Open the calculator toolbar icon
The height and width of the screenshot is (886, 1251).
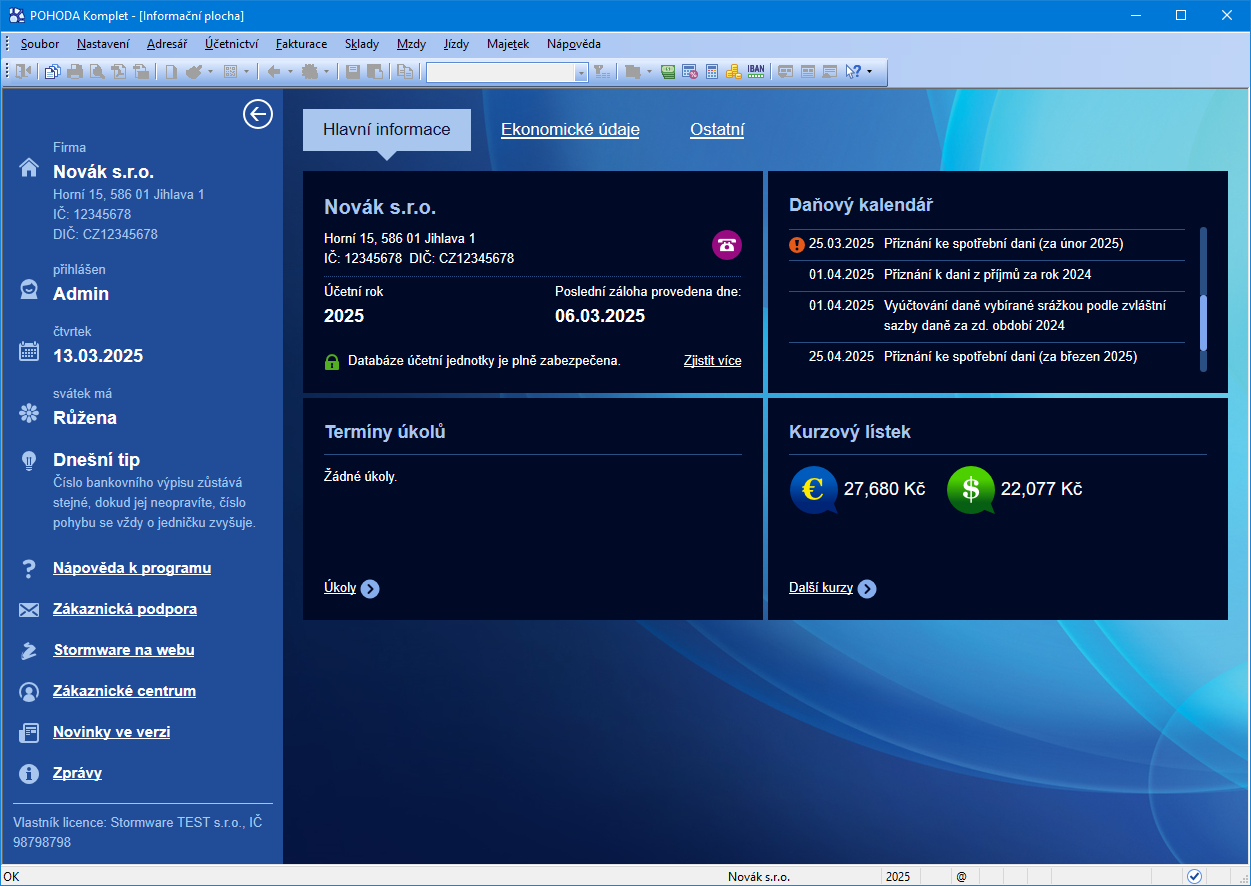(x=712, y=72)
